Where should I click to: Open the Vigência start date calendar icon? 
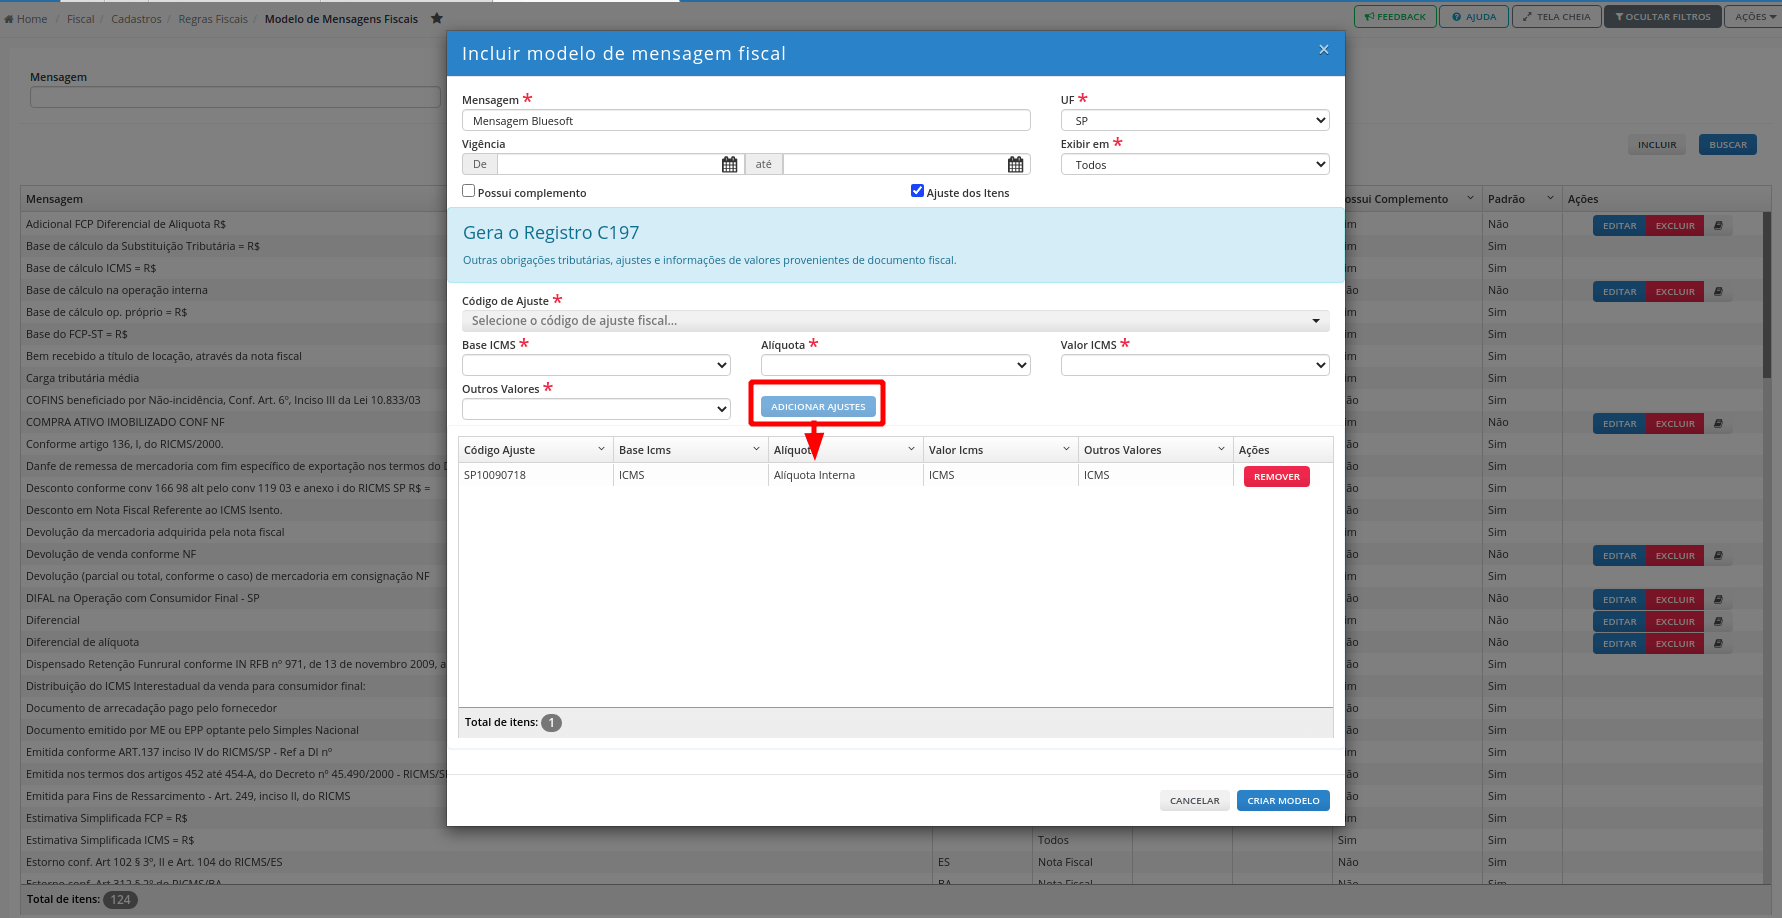pos(729,165)
